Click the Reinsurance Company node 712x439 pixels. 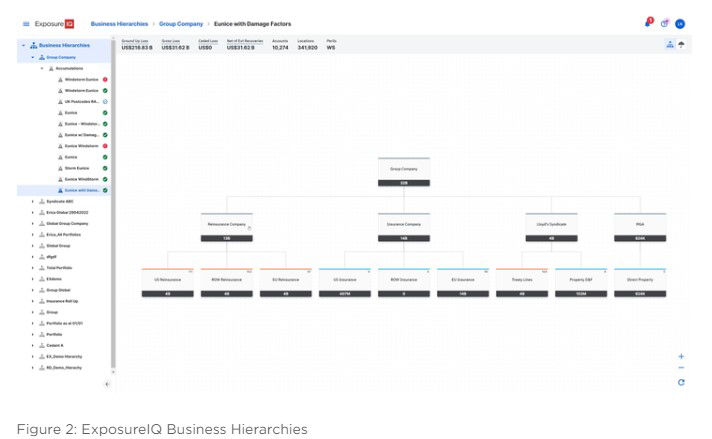coord(227,227)
